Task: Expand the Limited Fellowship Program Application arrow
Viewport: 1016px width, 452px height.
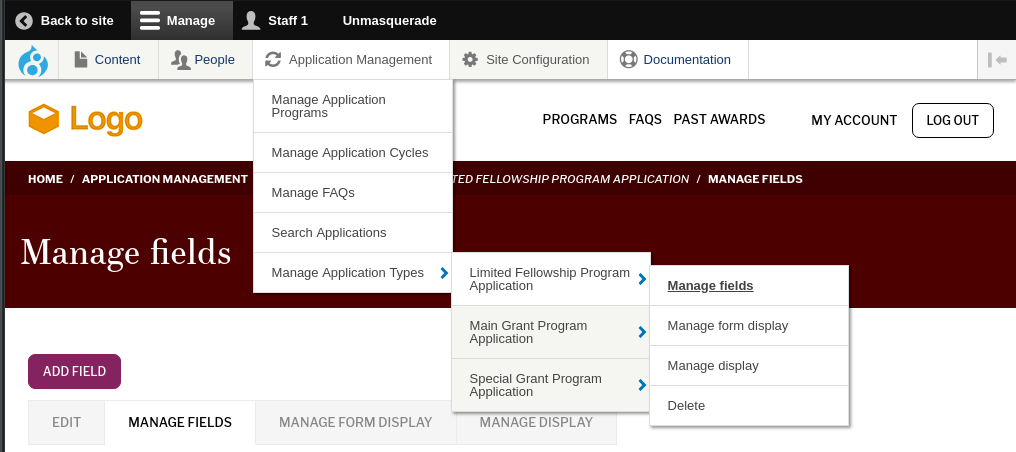Action: [642, 279]
